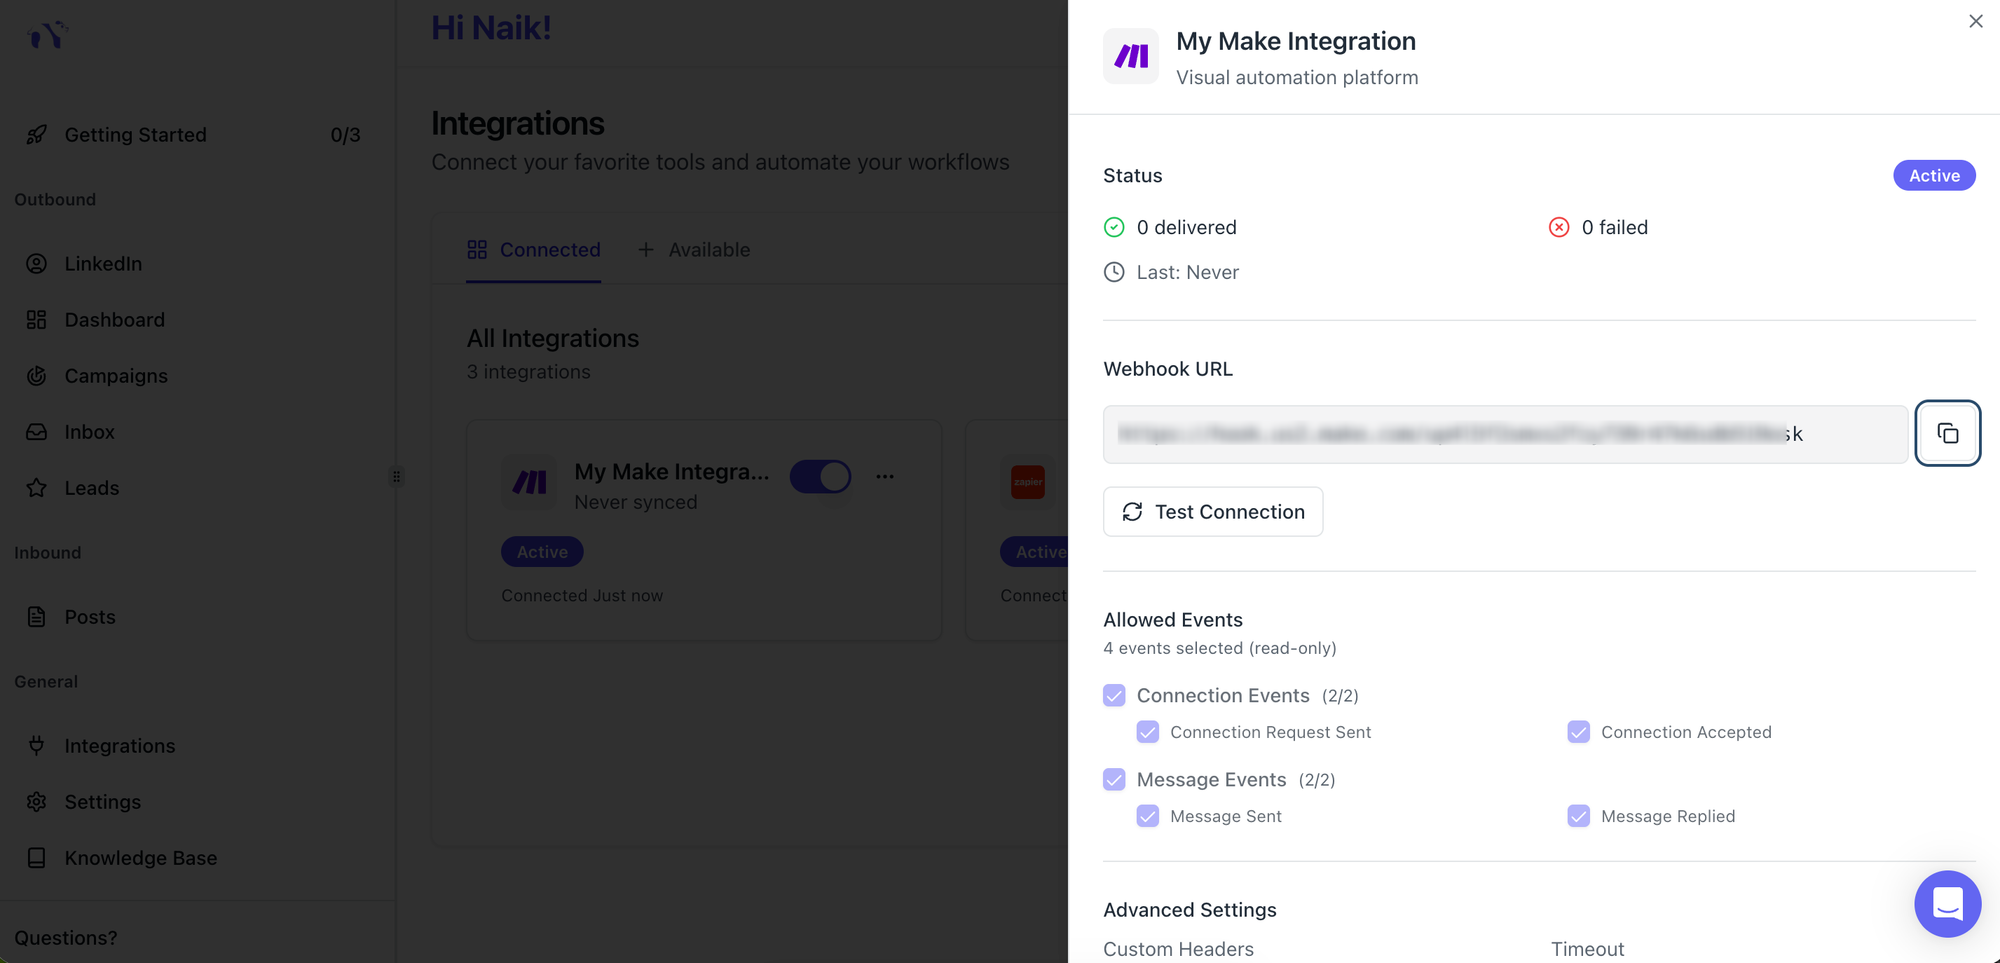
Task: Open the Inbox page
Action: pos(89,432)
